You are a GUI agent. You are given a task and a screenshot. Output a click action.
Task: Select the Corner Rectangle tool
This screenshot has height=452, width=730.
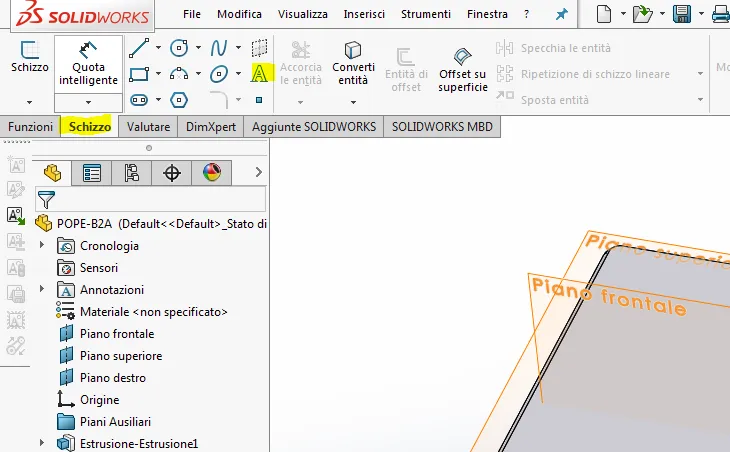coord(139,74)
